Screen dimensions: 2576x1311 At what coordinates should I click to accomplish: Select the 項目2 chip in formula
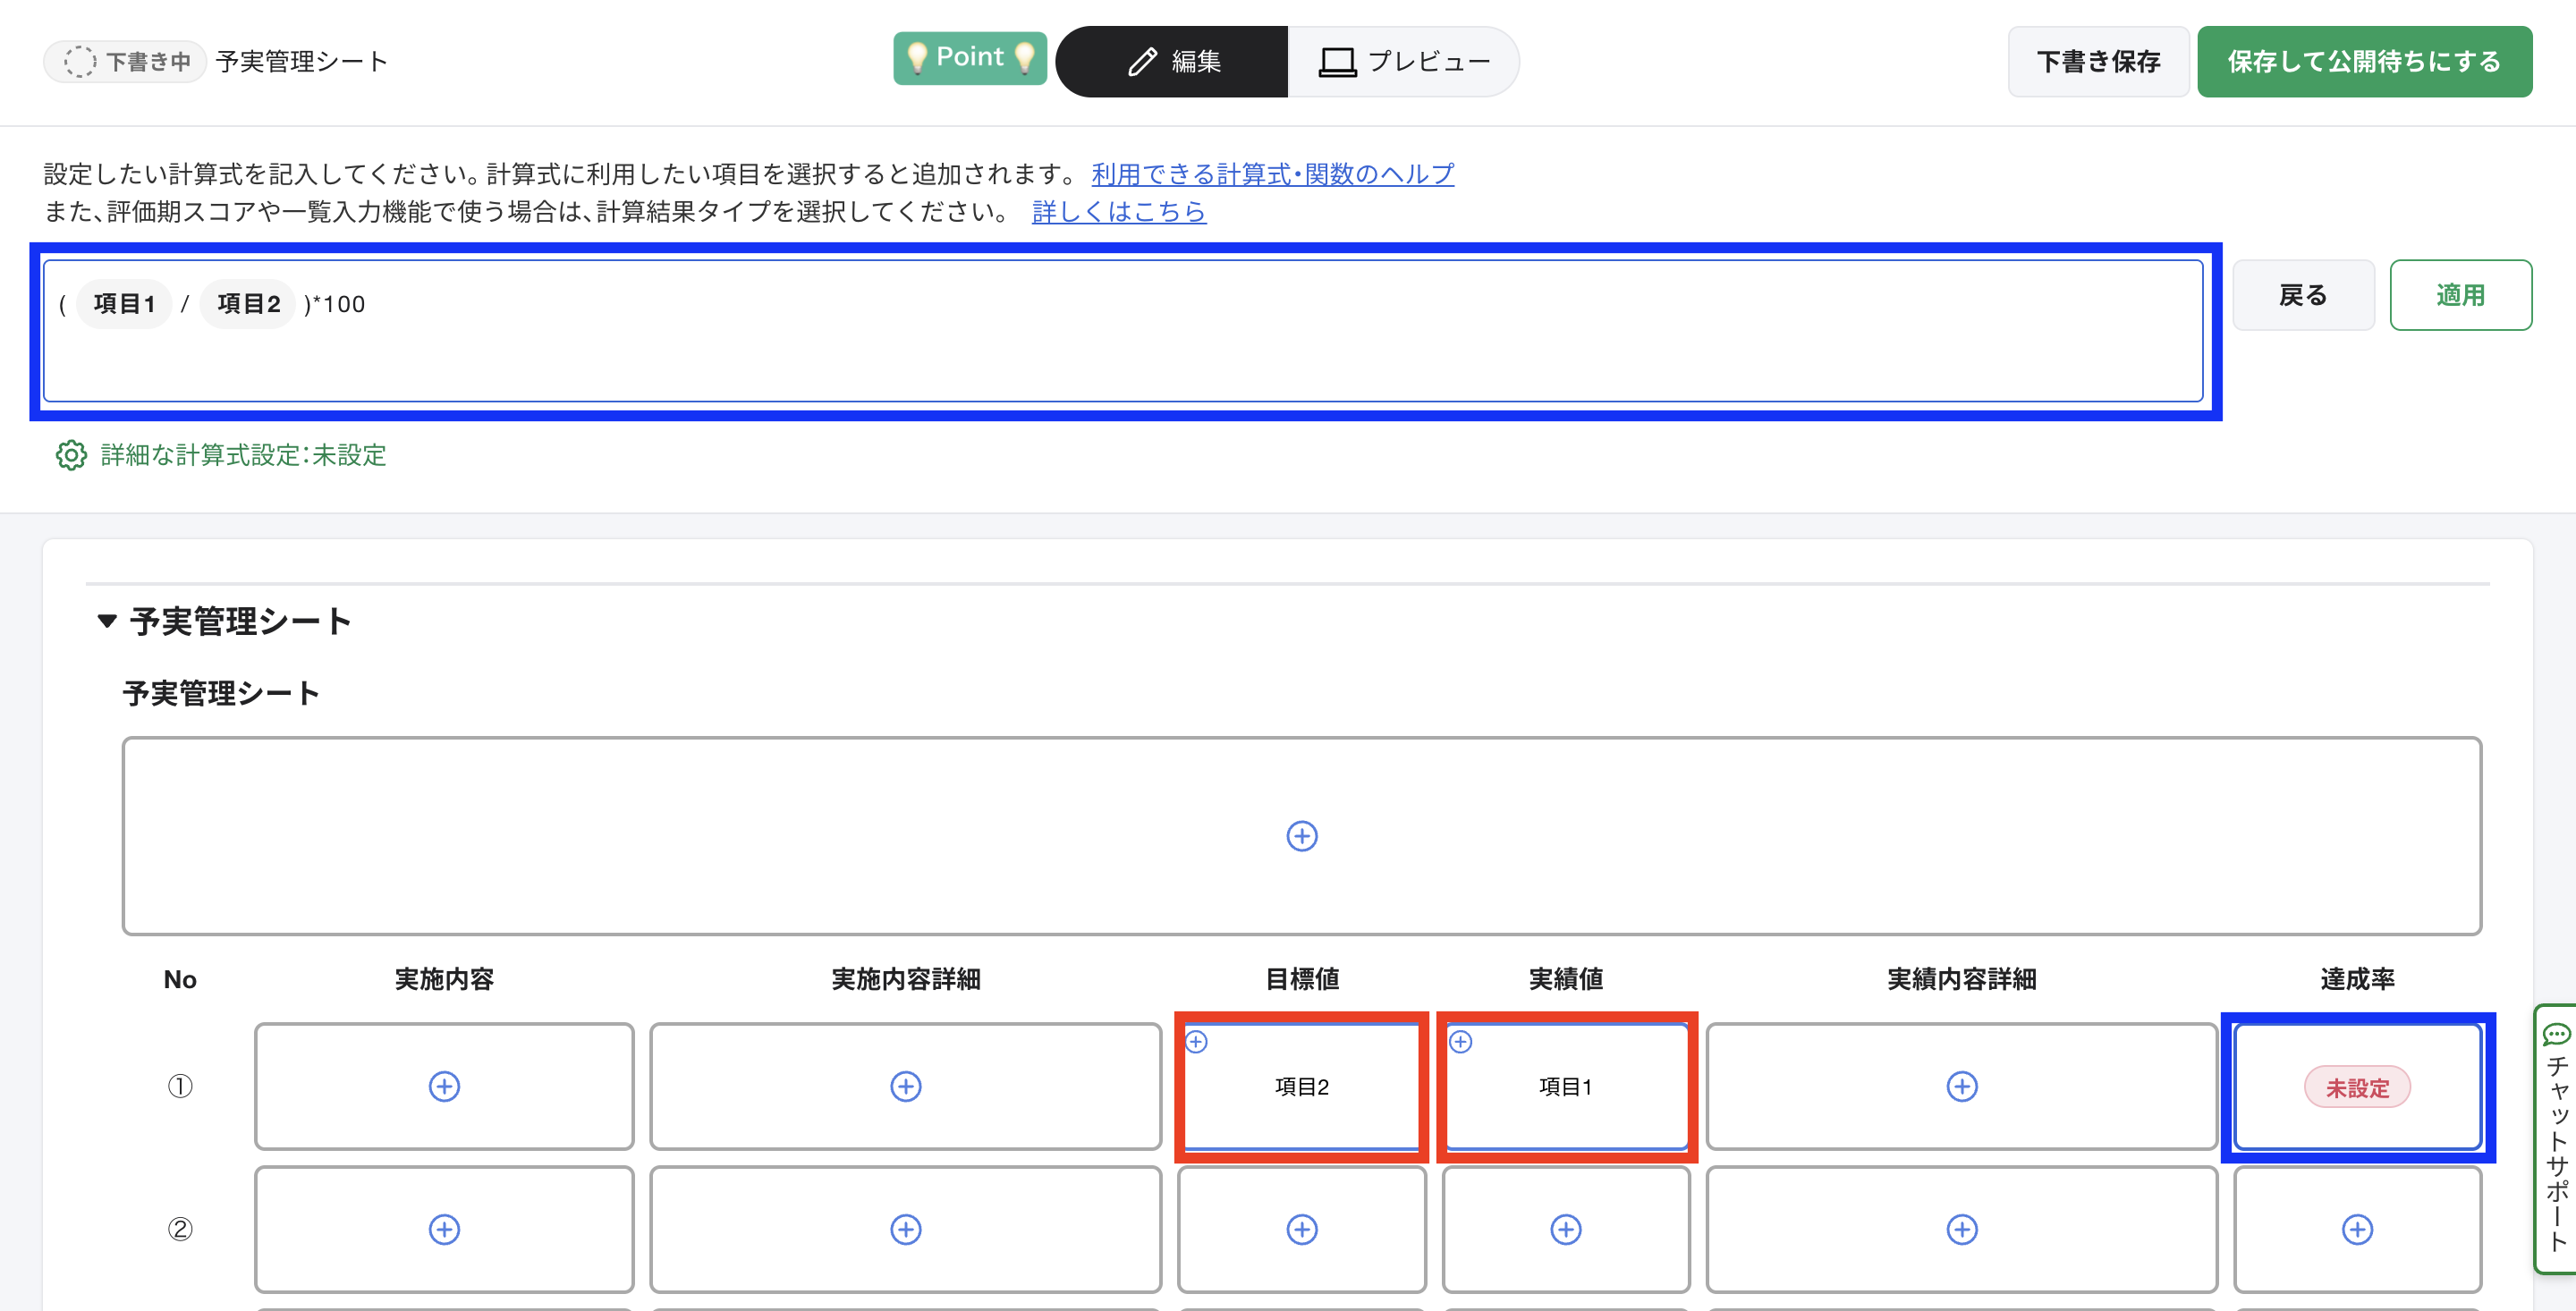pos(248,304)
